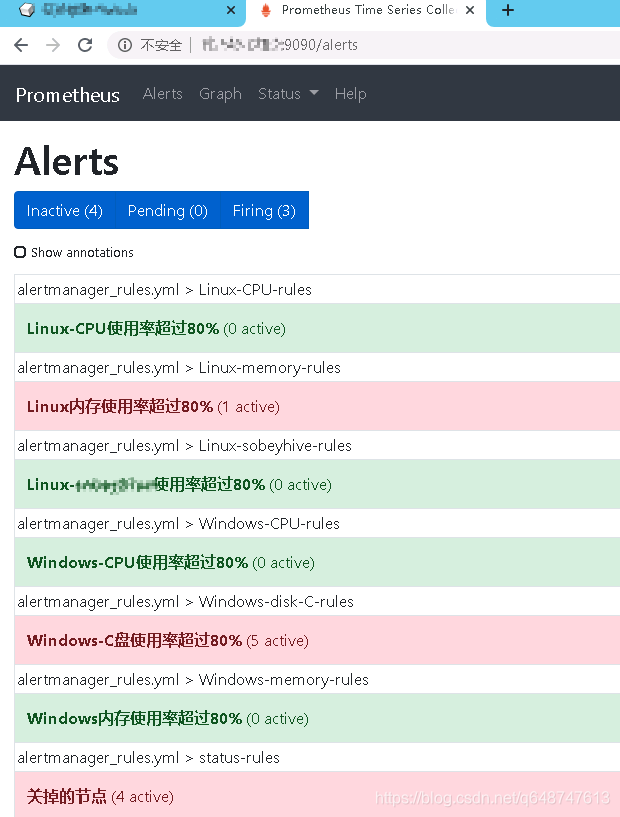Click the address bar URL ending in 9090/alerts
Image resolution: width=620 pixels, height=817 pixels.
280,45
